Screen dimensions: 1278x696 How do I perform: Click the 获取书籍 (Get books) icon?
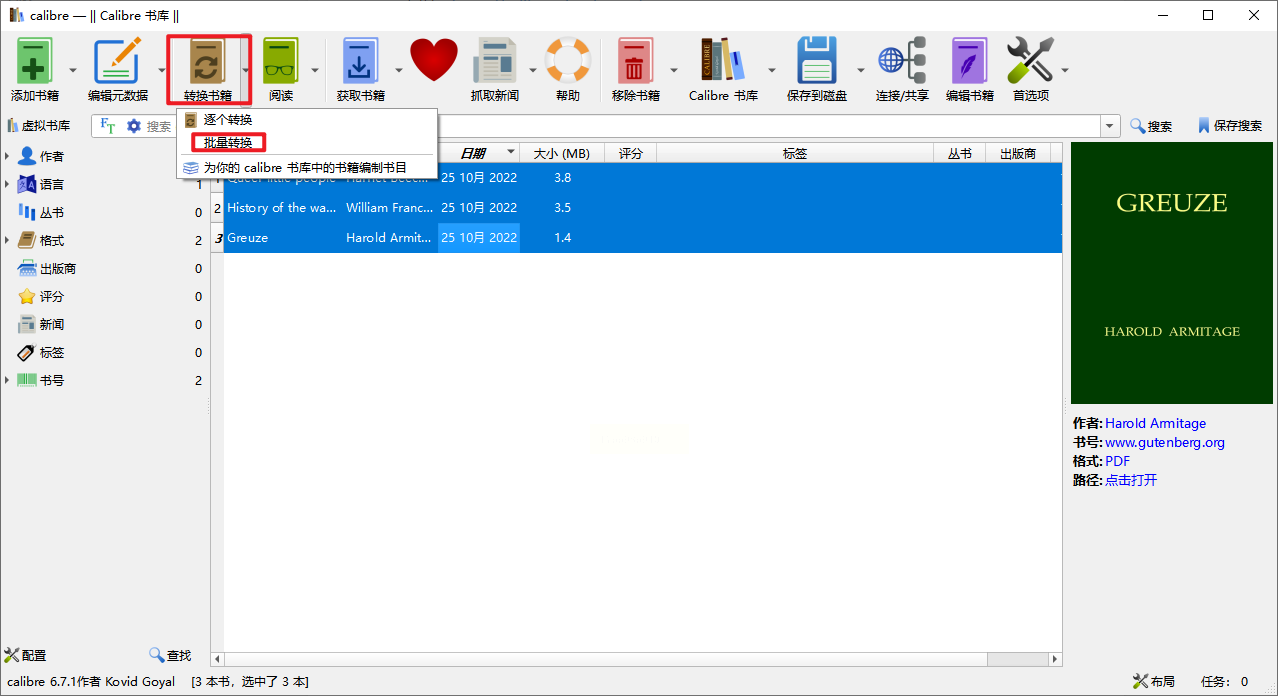pyautogui.click(x=360, y=64)
